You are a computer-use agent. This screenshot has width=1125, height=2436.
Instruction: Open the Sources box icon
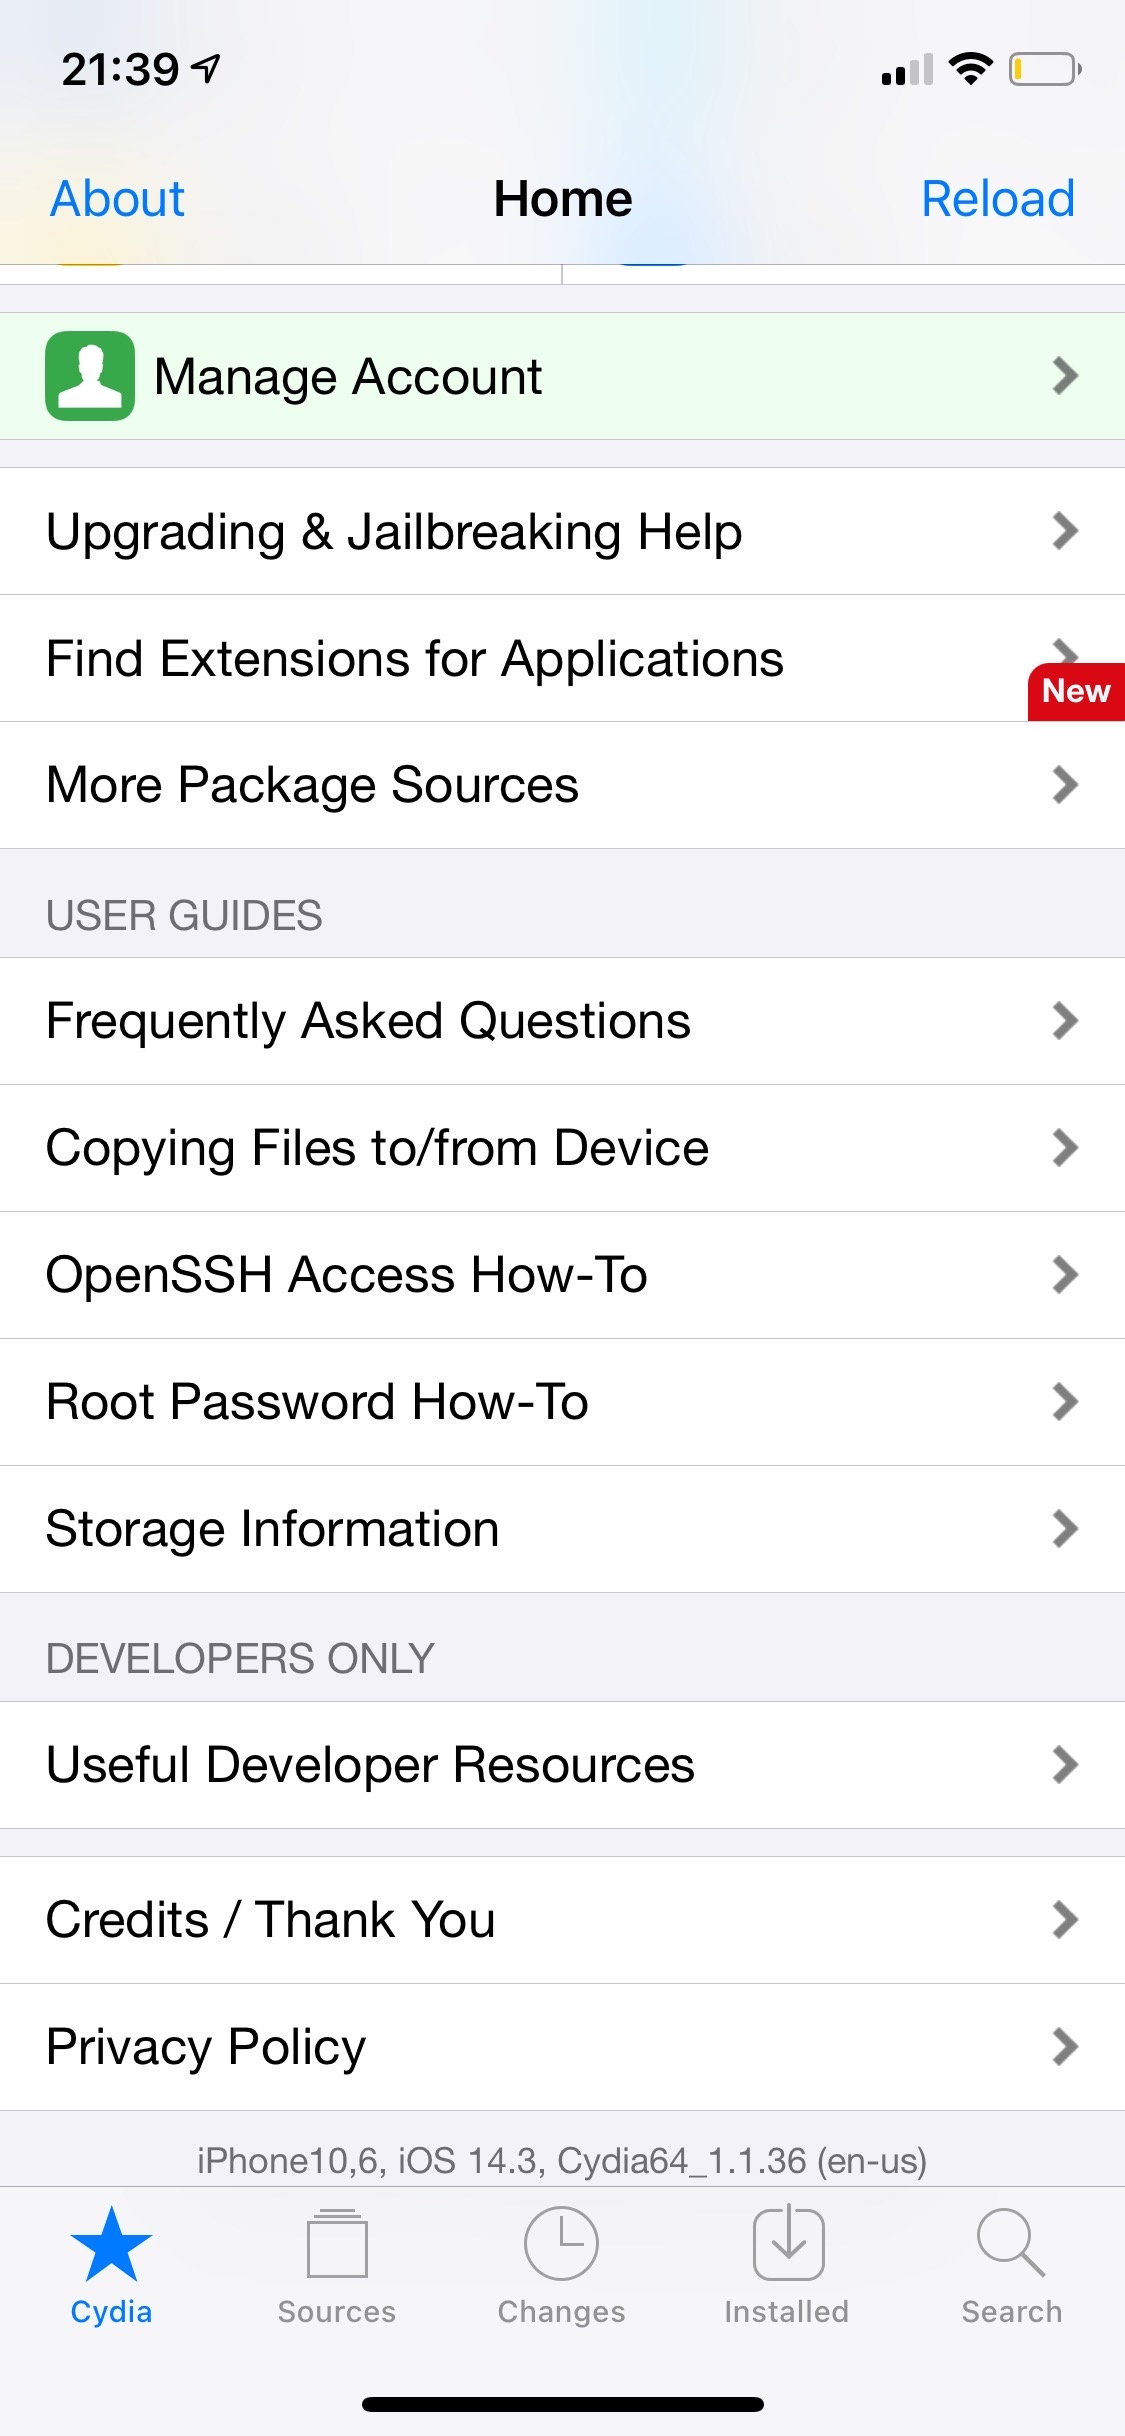tap(337, 2244)
